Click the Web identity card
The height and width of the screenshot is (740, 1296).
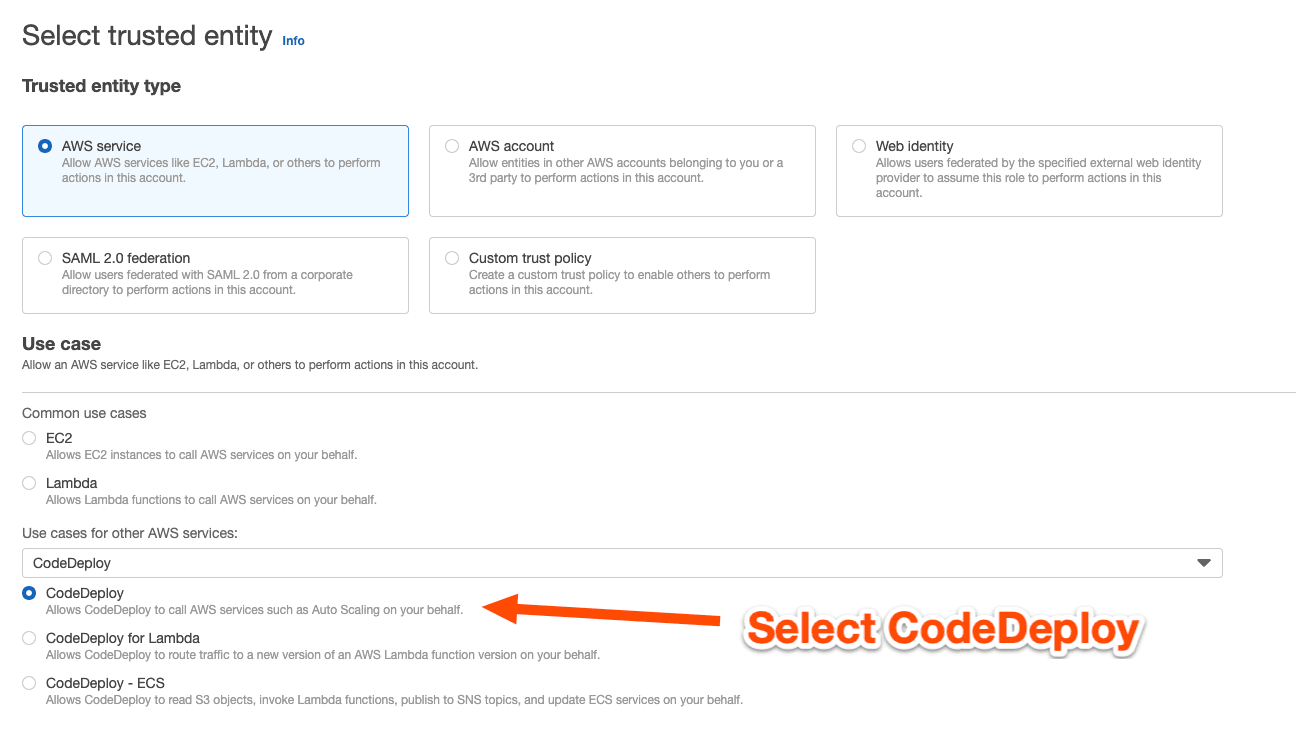[1028, 170]
